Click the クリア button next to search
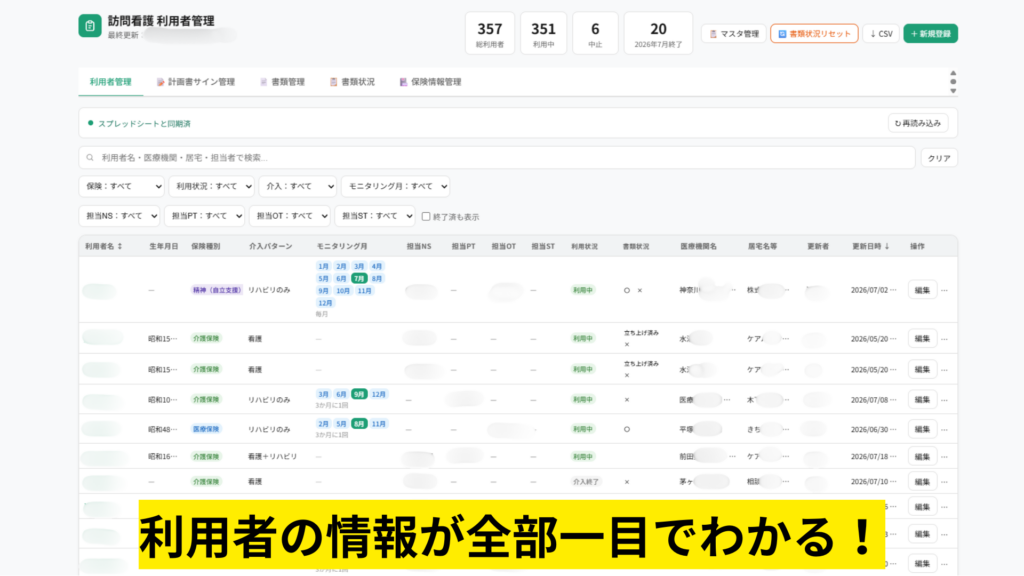 tap(939, 158)
